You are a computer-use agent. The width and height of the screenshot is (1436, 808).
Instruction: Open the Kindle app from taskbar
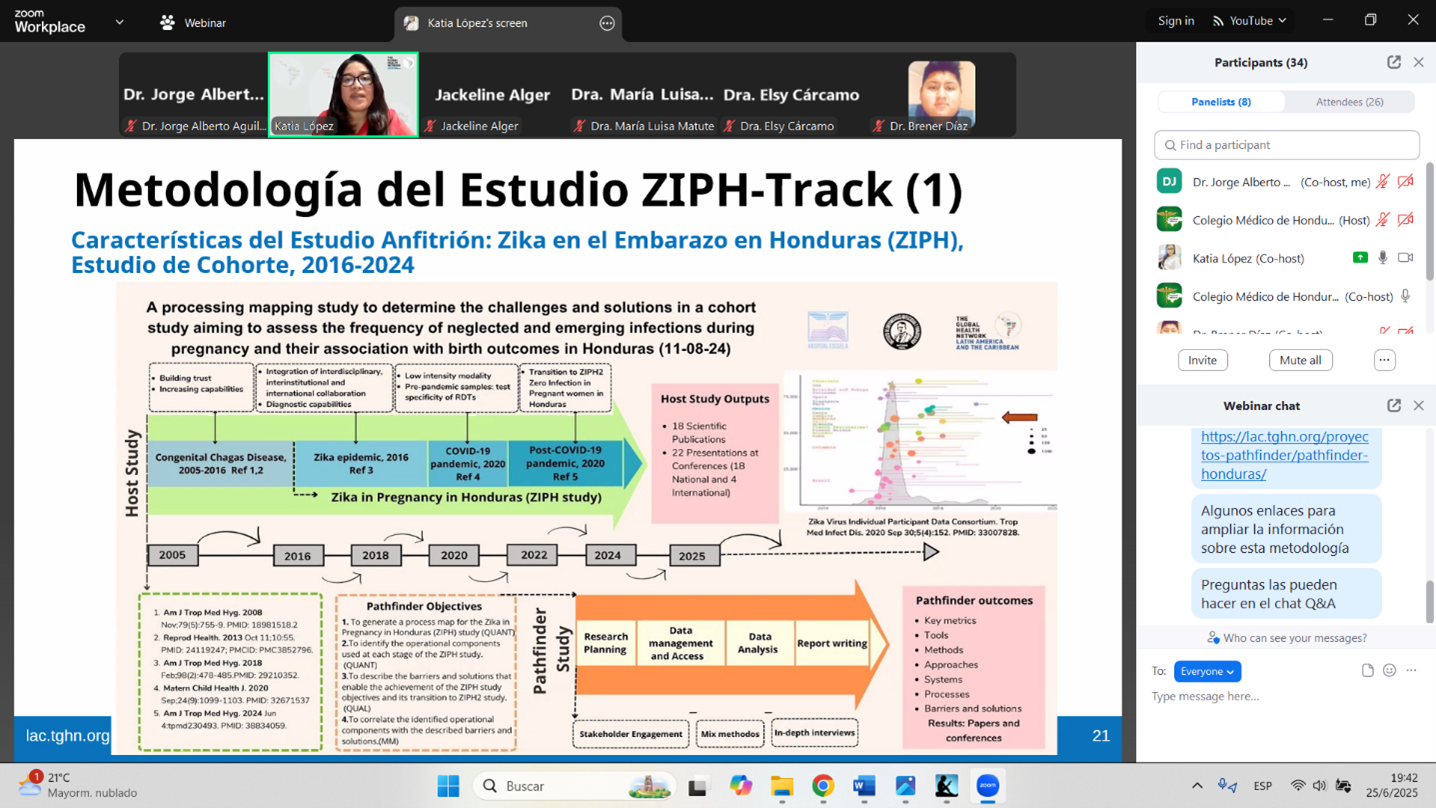(946, 786)
